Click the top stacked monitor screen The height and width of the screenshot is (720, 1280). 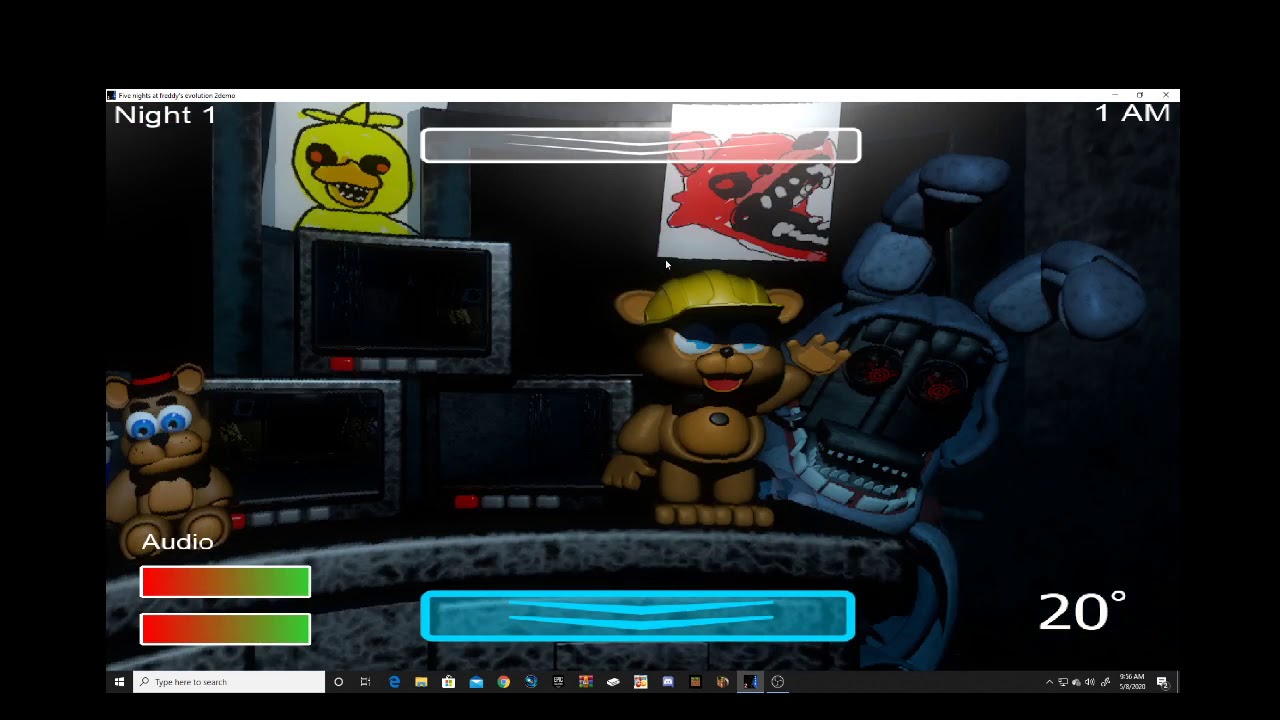pyautogui.click(x=404, y=299)
